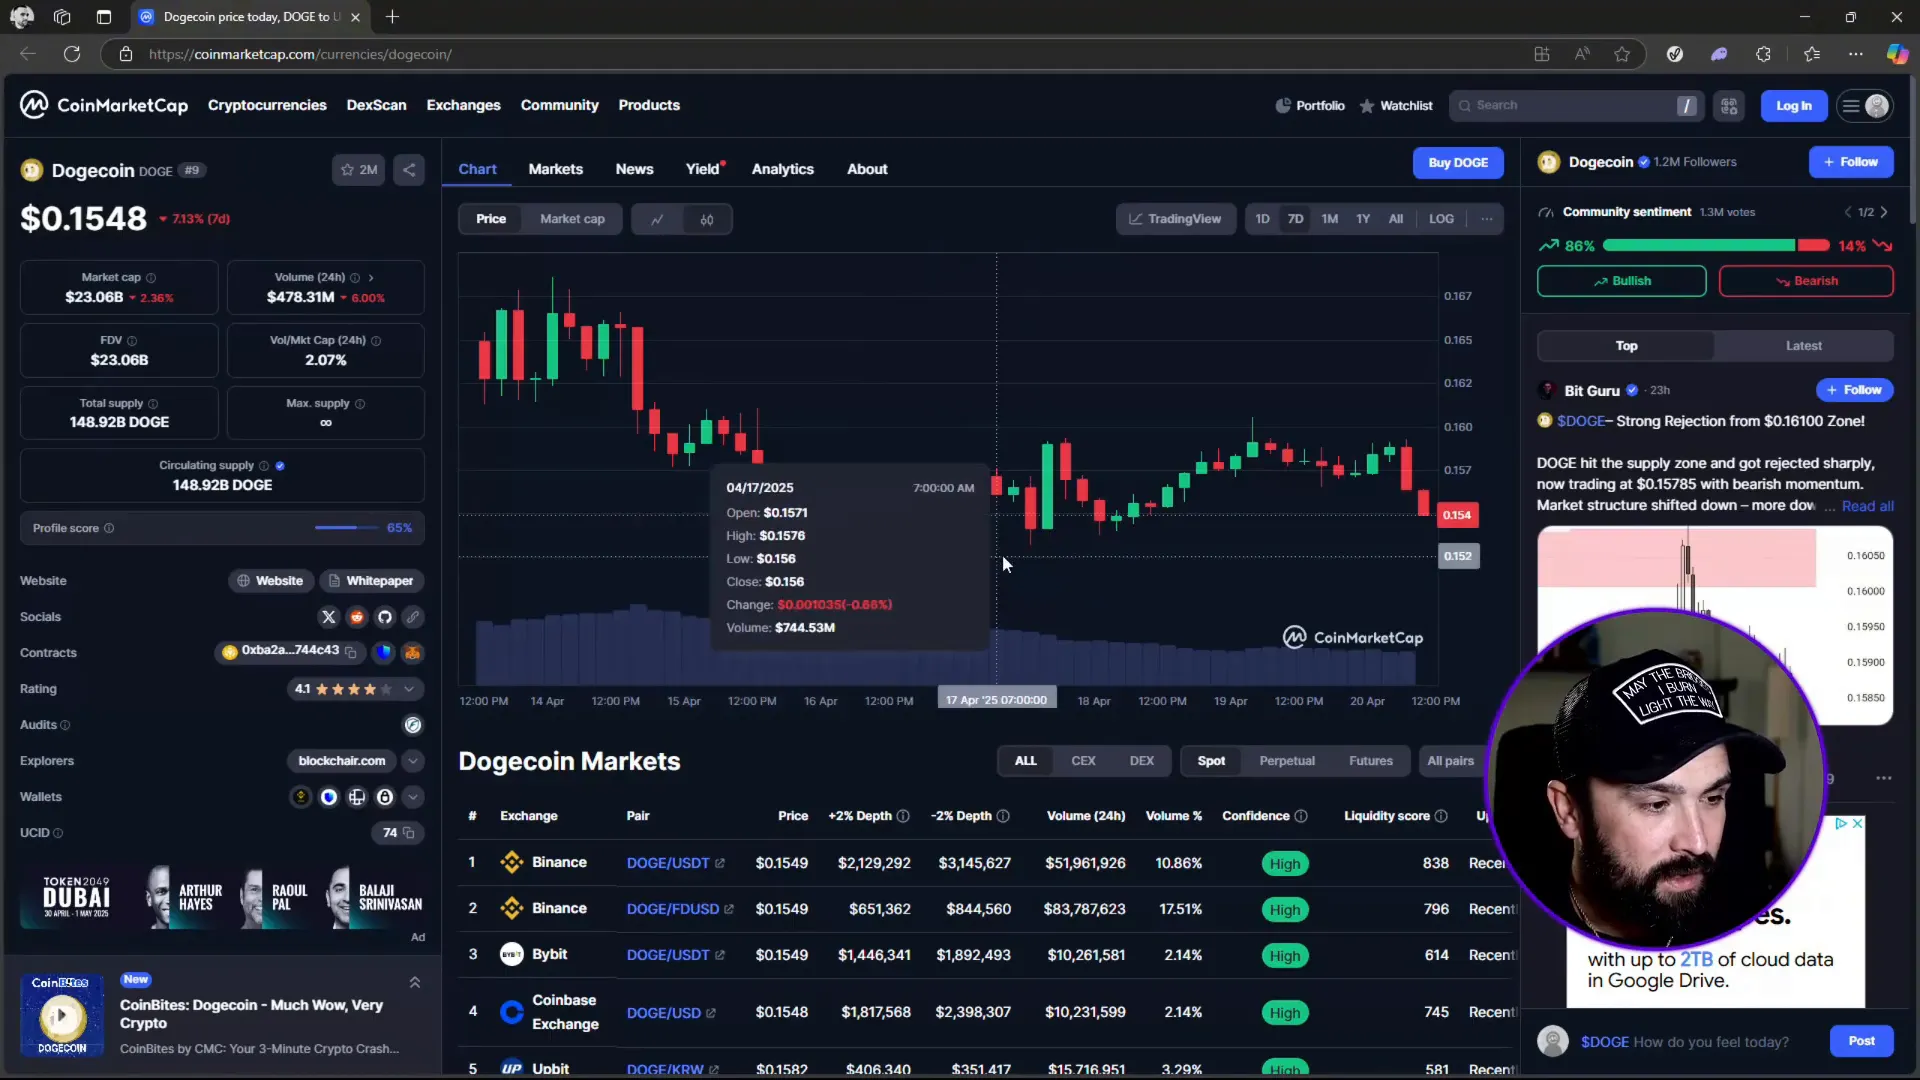1920x1080 pixels.
Task: Click DOGE/USDT external link icon for Bybit
Action: 720,956
